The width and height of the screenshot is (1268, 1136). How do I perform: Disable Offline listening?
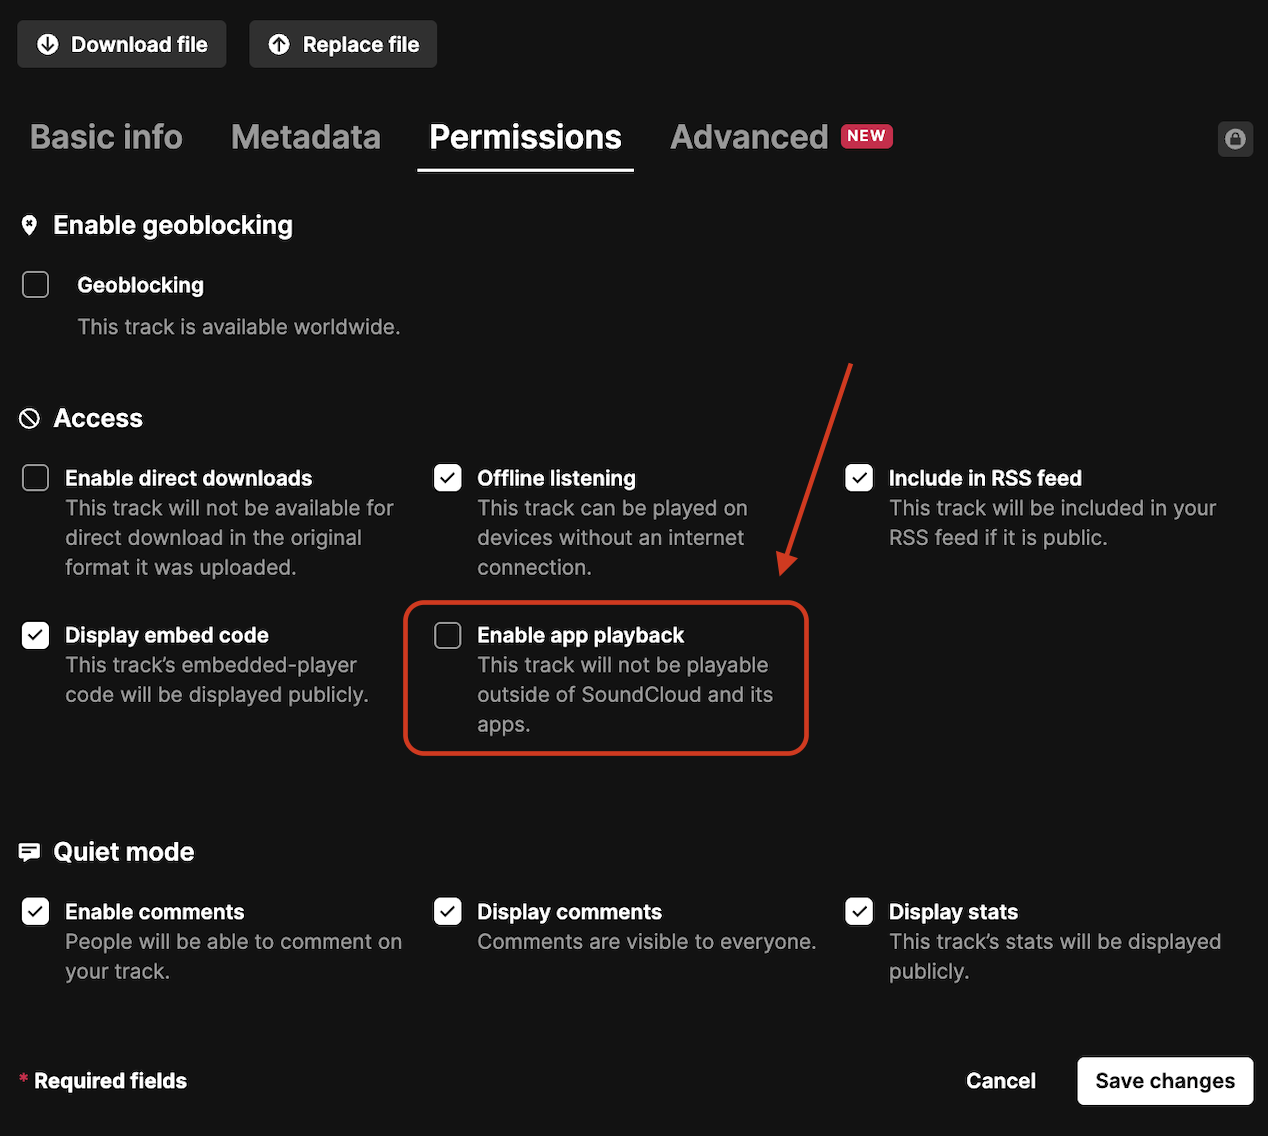tap(447, 477)
